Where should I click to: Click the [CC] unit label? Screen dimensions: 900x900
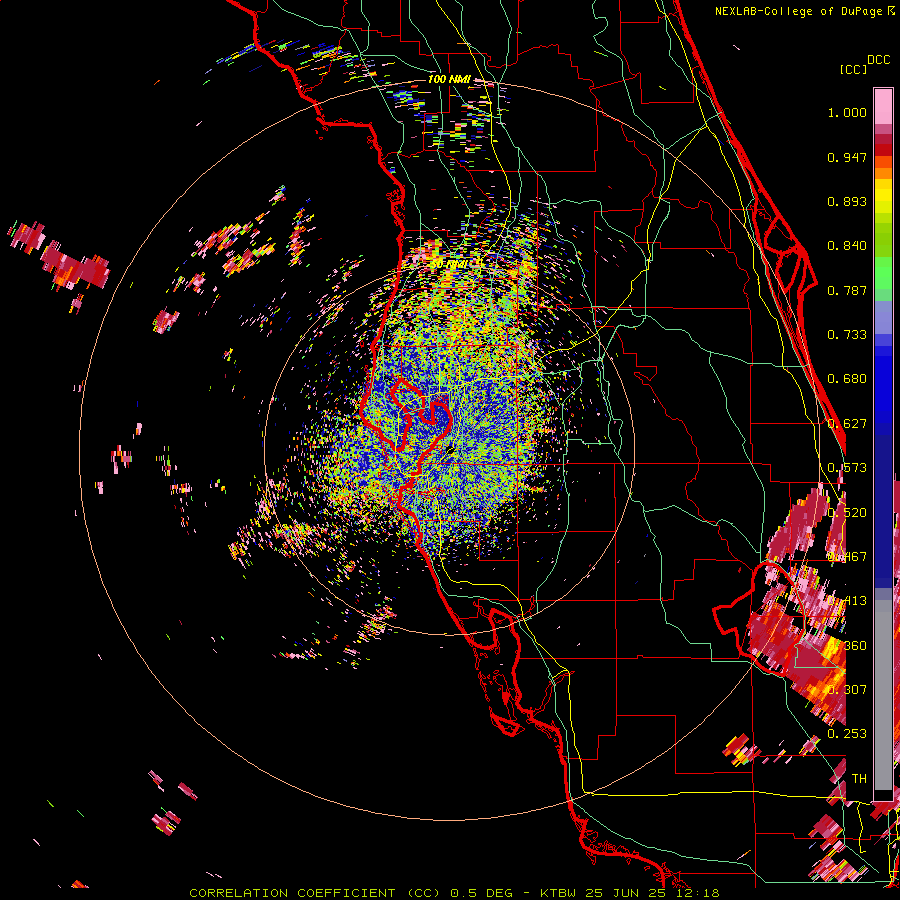pos(853,69)
